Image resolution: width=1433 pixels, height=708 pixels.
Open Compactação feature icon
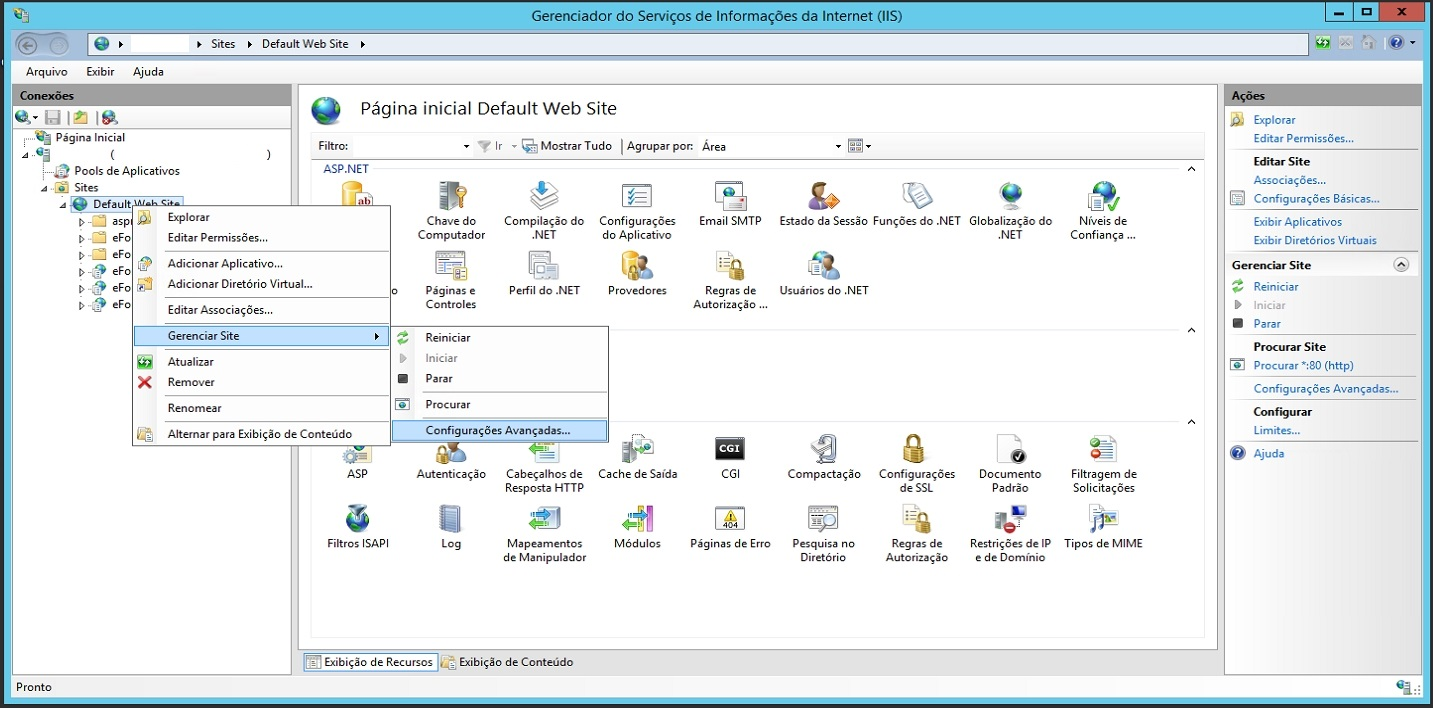tap(823, 450)
